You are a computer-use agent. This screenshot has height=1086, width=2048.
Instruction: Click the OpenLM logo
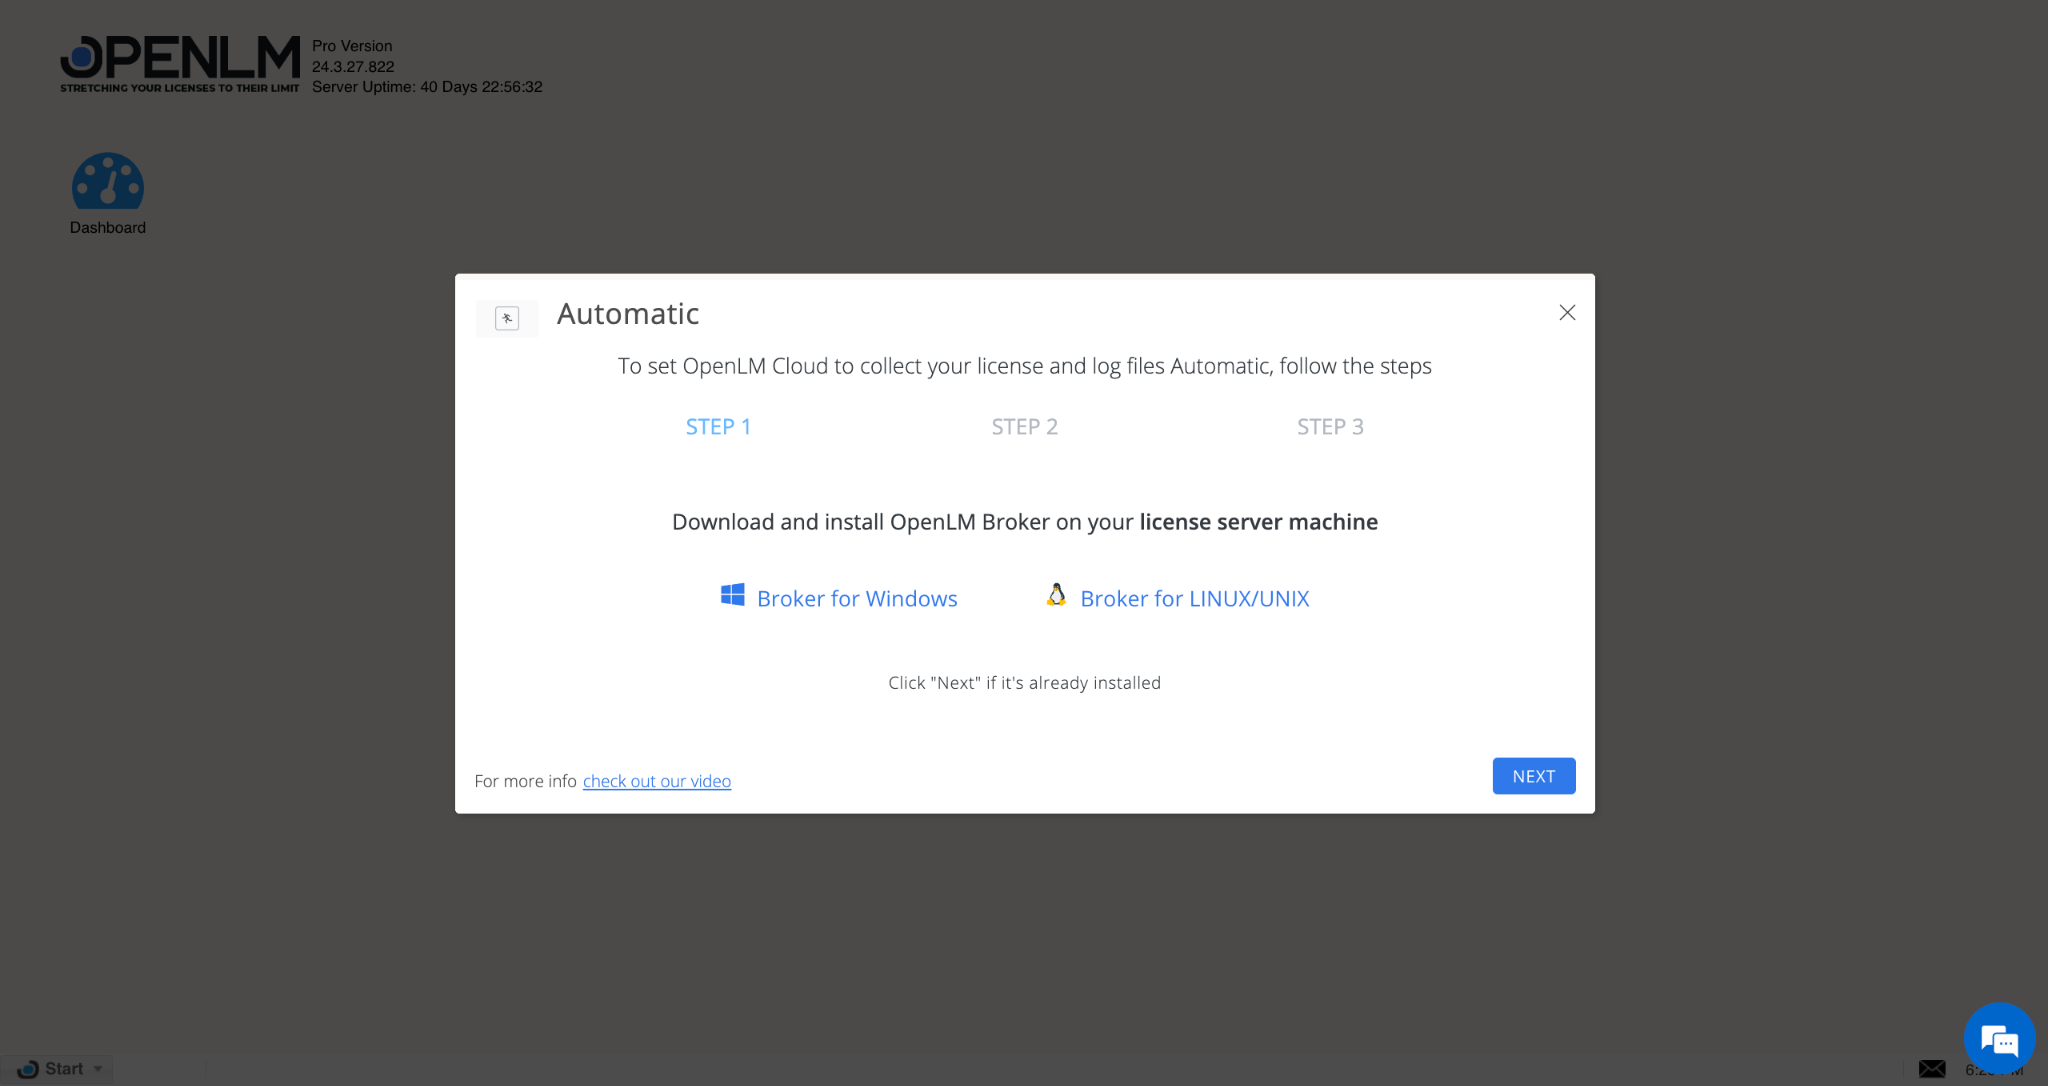coord(179,62)
